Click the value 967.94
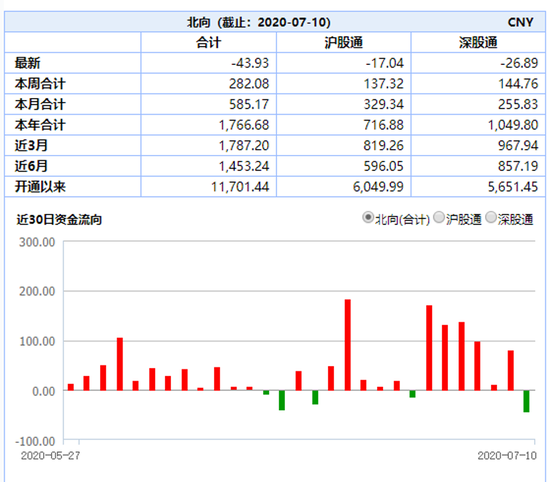 [518, 145]
